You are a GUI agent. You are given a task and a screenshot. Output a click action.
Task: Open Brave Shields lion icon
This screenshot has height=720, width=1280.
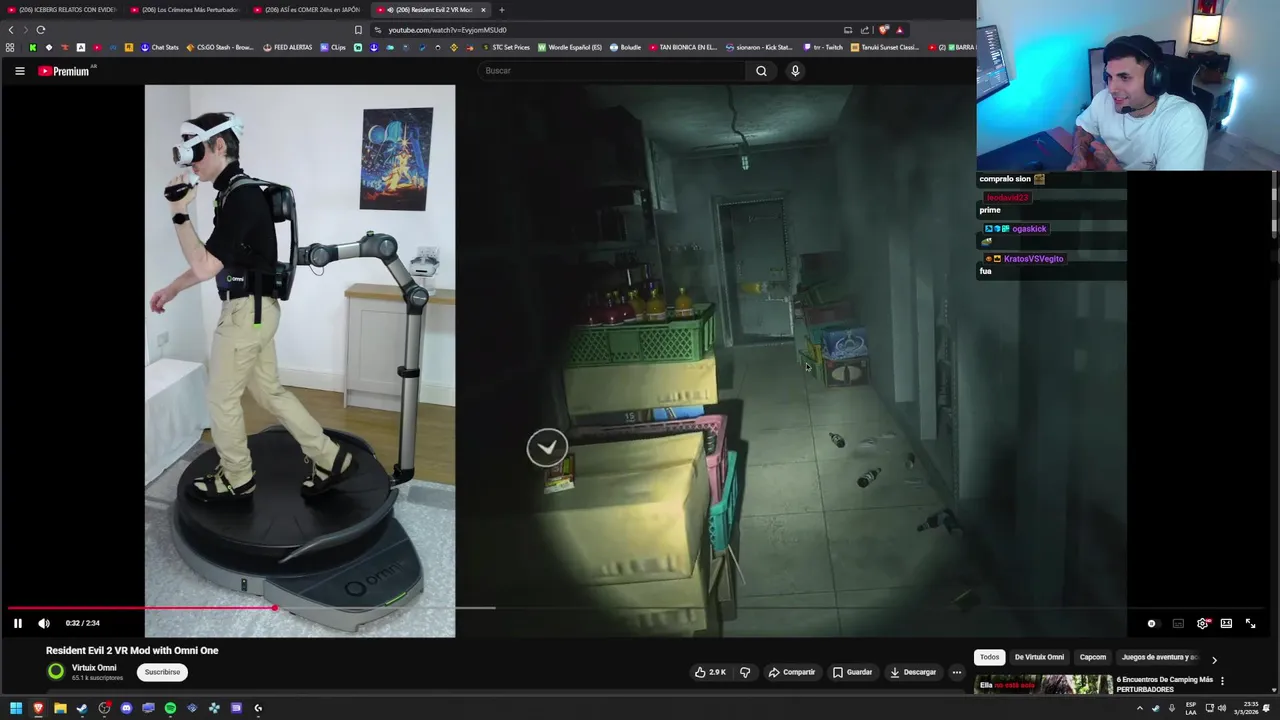[x=883, y=30]
